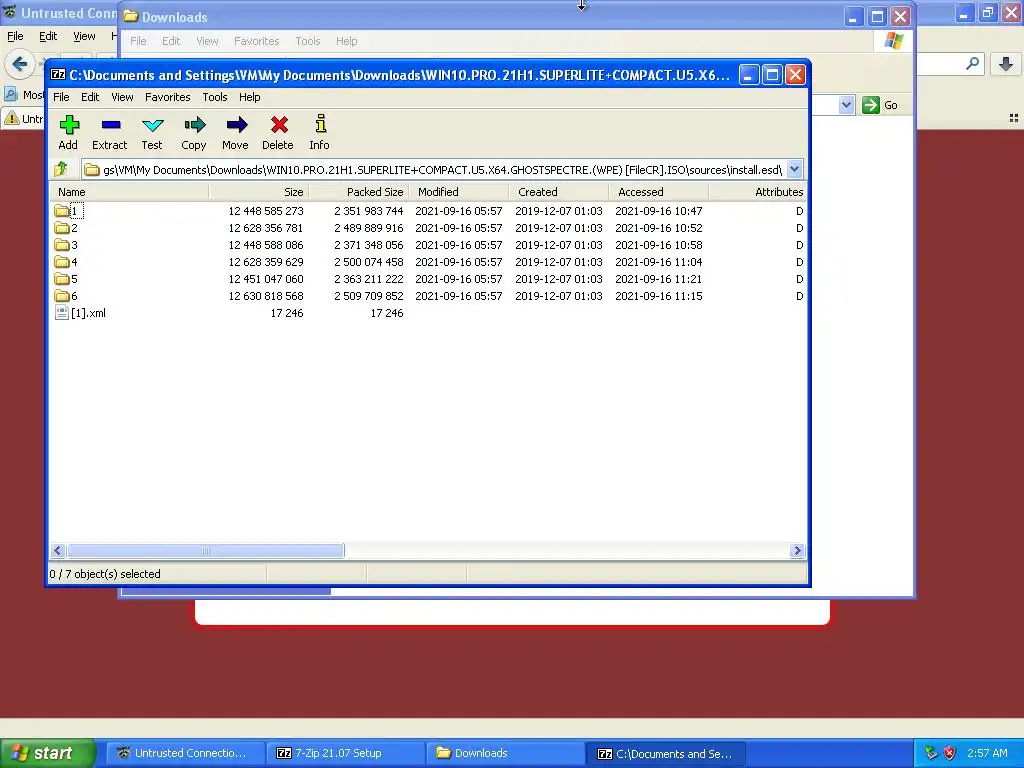1024x768 pixels.
Task: Open the 7-Zip Tools menu
Action: tap(215, 97)
